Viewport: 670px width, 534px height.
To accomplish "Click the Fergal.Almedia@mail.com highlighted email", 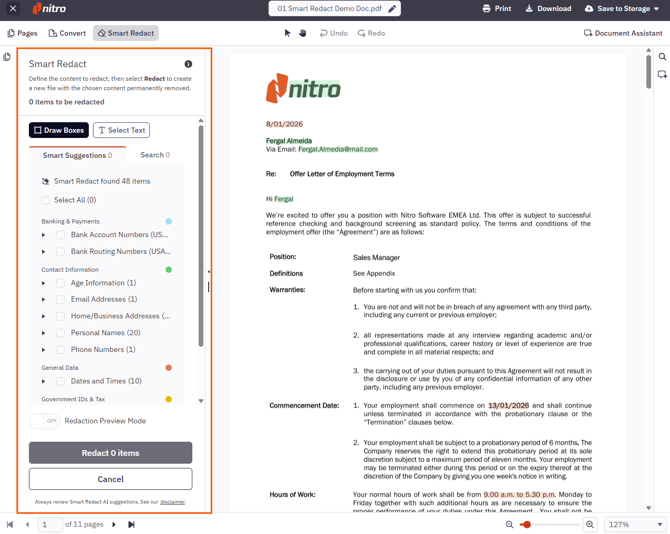I will point(338,149).
